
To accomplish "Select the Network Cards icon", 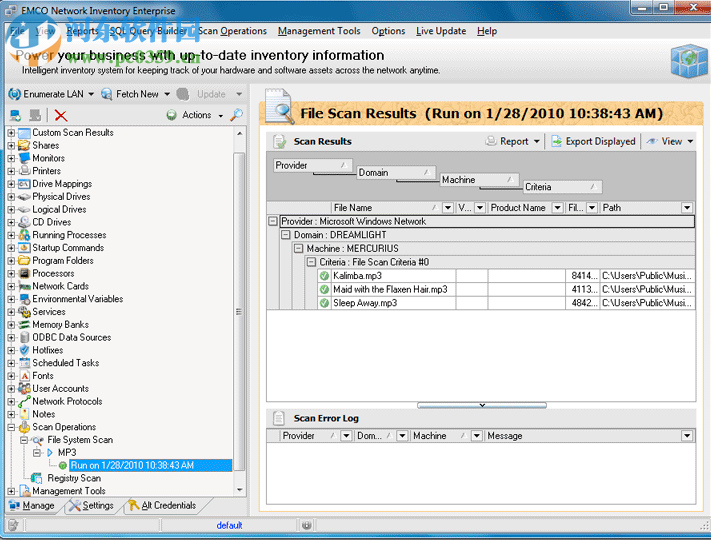I will tap(24, 287).
